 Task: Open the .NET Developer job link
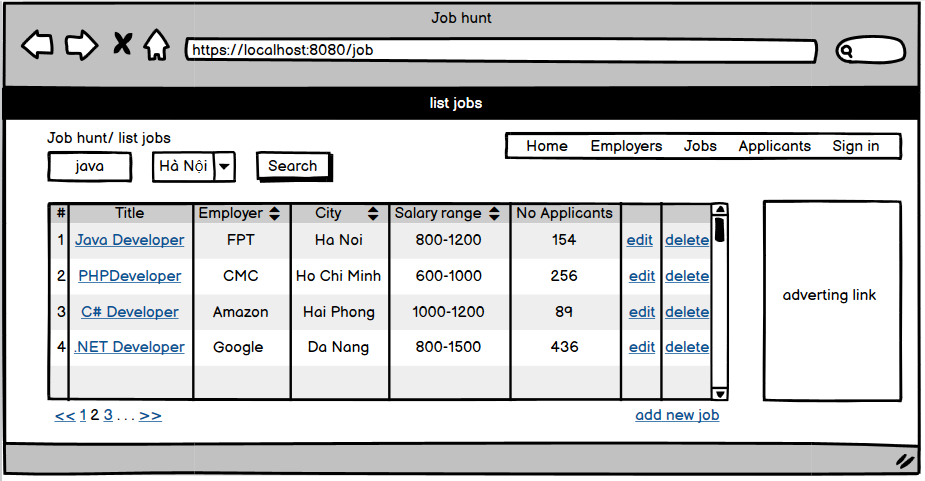[x=130, y=347]
